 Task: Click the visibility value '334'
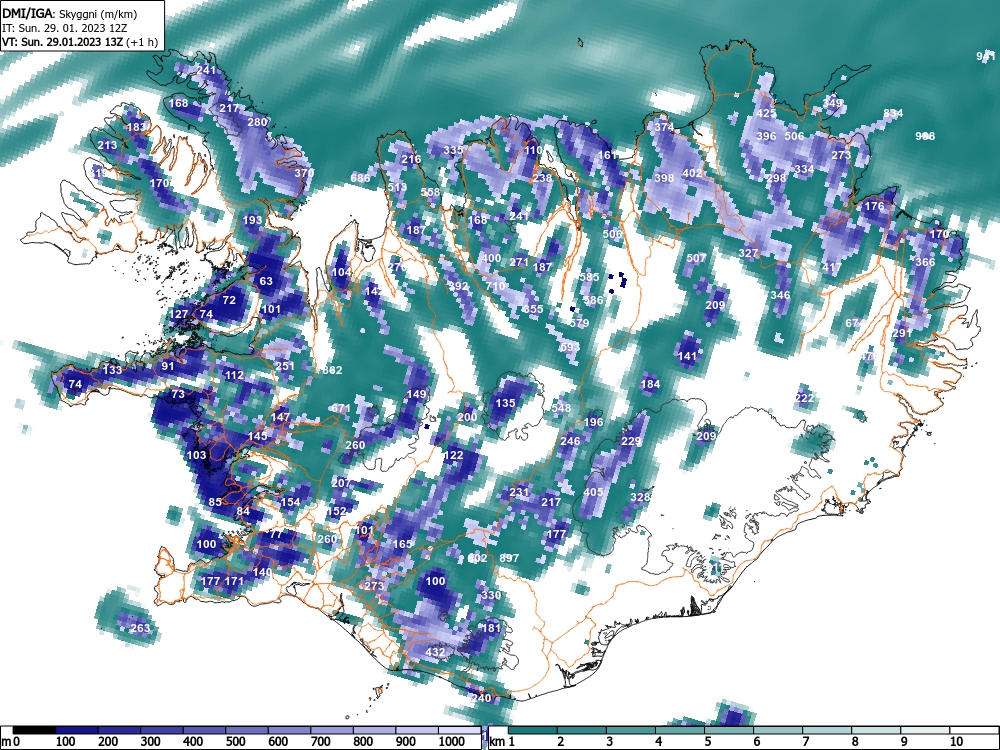tap(804, 169)
